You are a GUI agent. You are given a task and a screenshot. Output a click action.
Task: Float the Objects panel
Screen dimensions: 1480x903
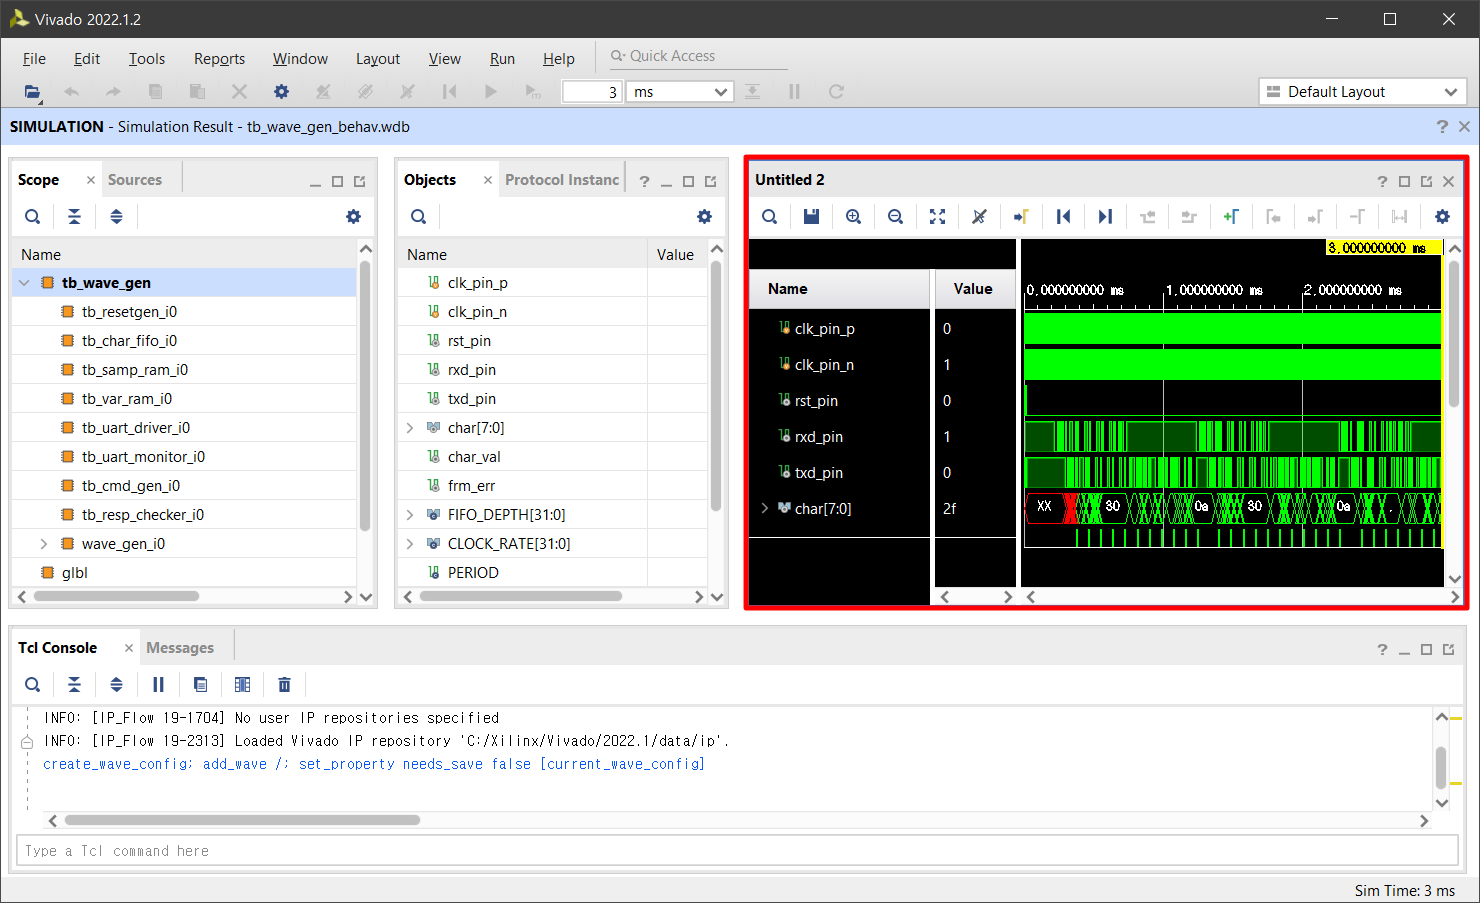pos(710,181)
